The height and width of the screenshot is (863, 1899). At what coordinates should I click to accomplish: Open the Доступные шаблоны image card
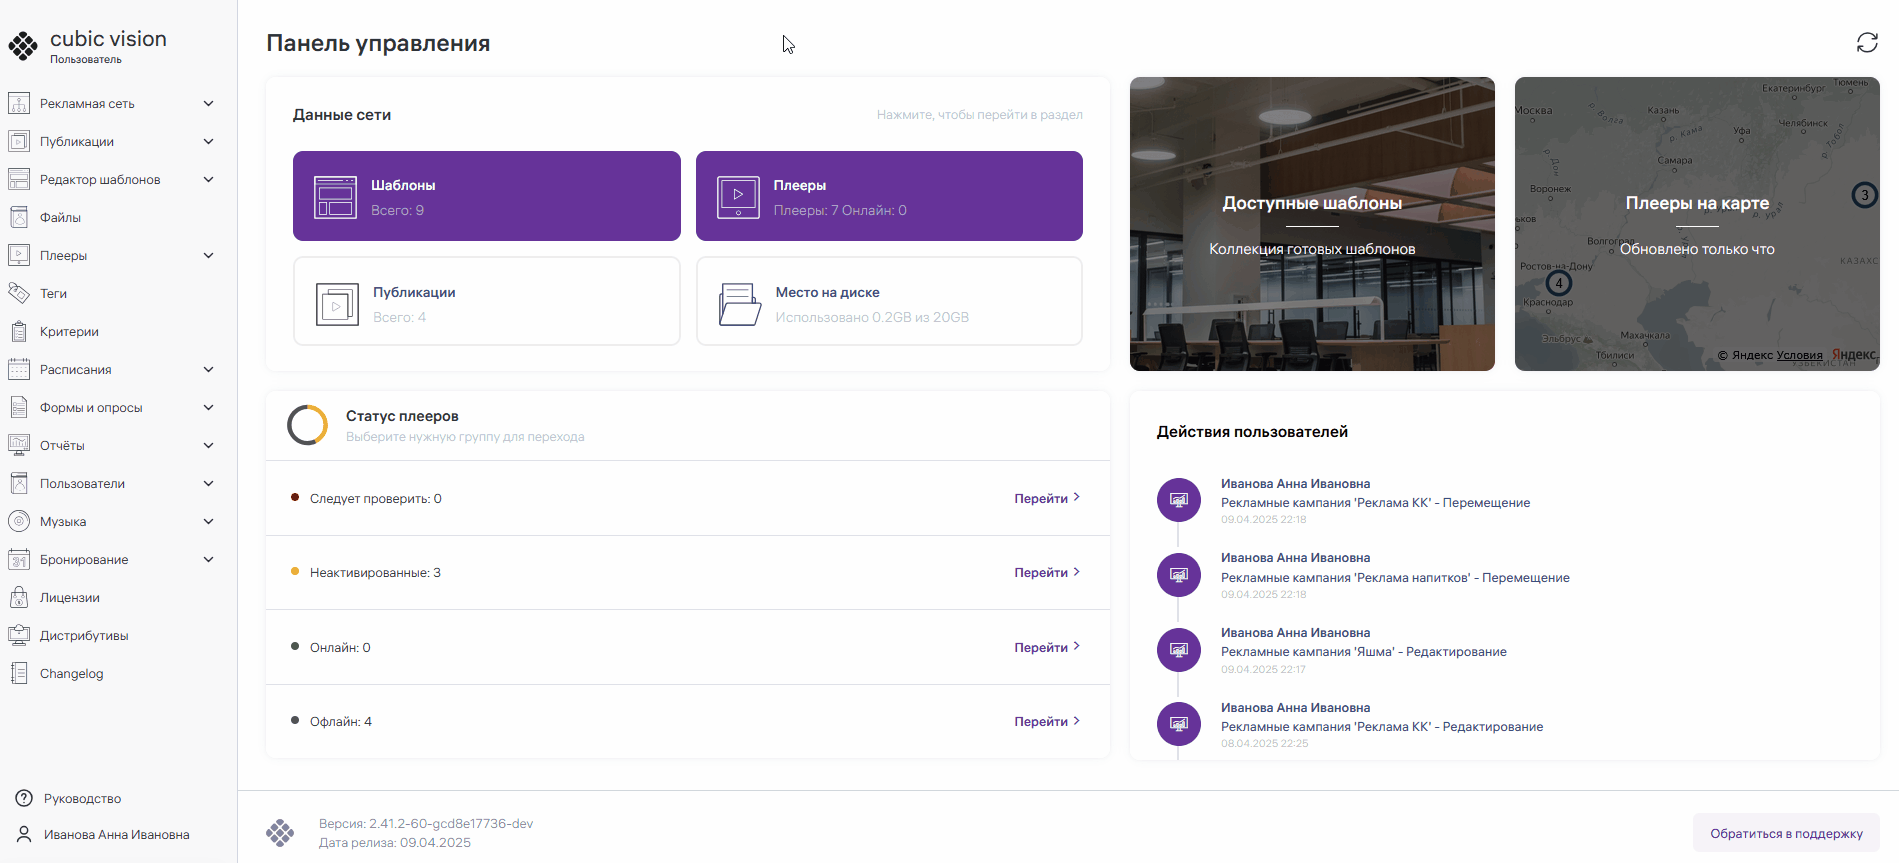(1312, 224)
